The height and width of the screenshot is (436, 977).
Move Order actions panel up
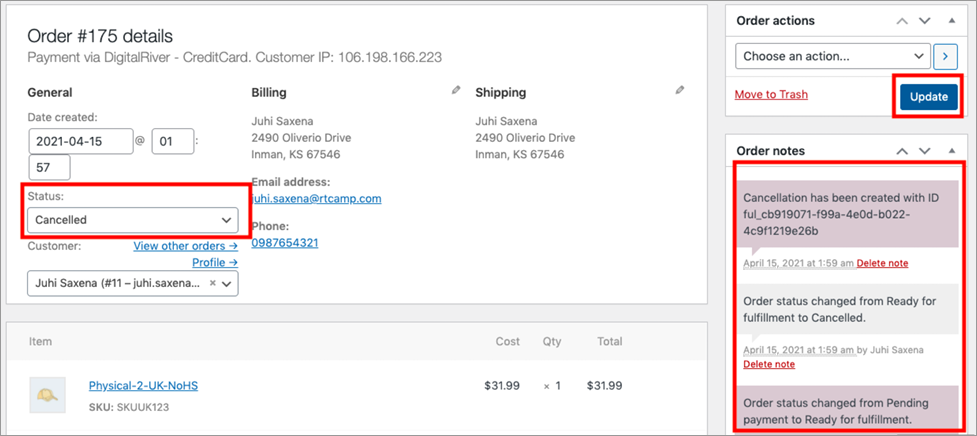[x=902, y=21]
